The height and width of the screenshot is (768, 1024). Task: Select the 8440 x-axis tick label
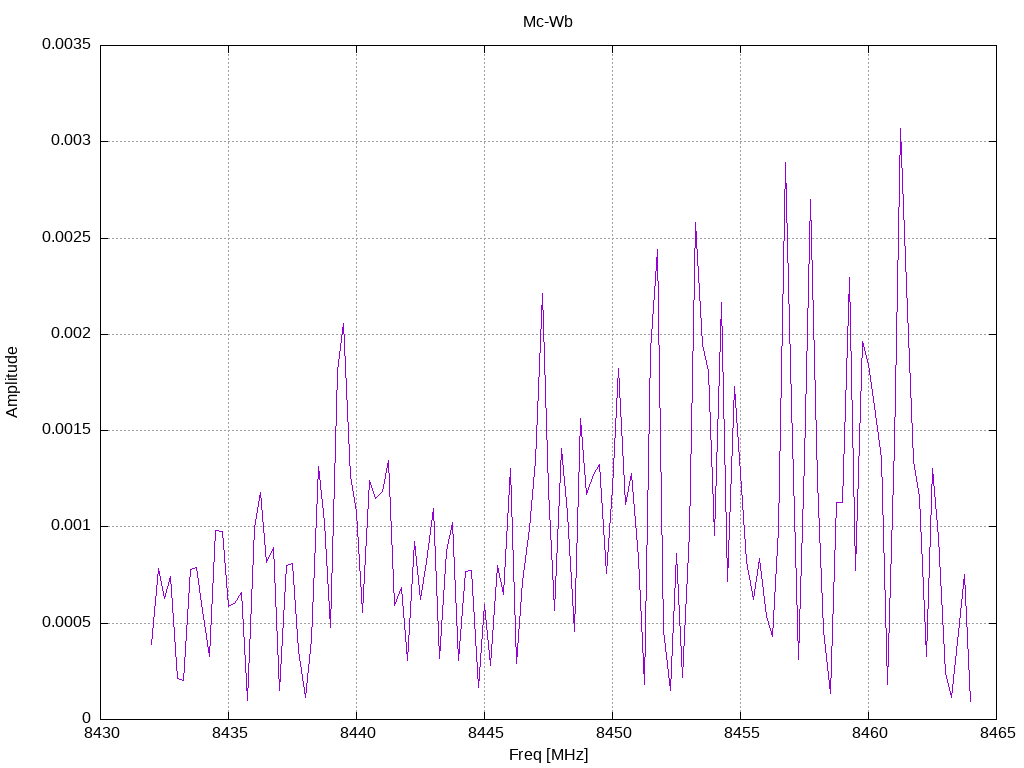(357, 733)
